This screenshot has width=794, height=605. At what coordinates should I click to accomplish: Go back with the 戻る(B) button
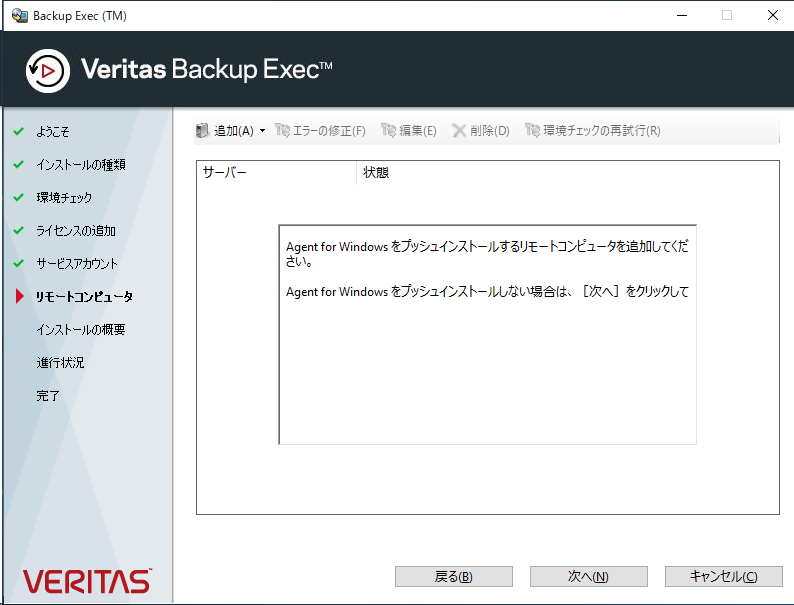(454, 576)
